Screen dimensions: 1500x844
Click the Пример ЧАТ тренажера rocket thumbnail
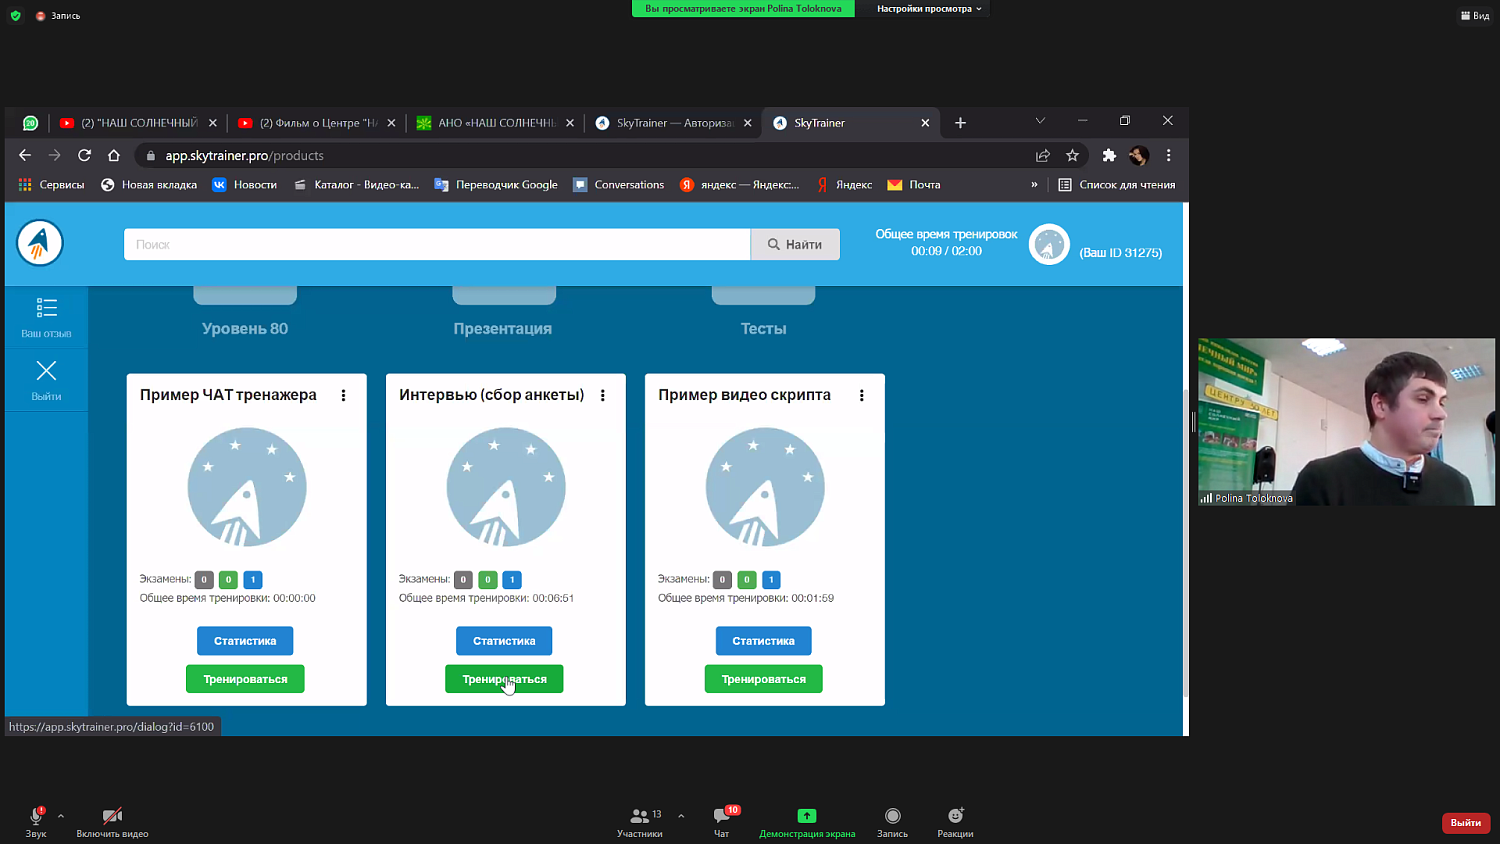(x=247, y=487)
